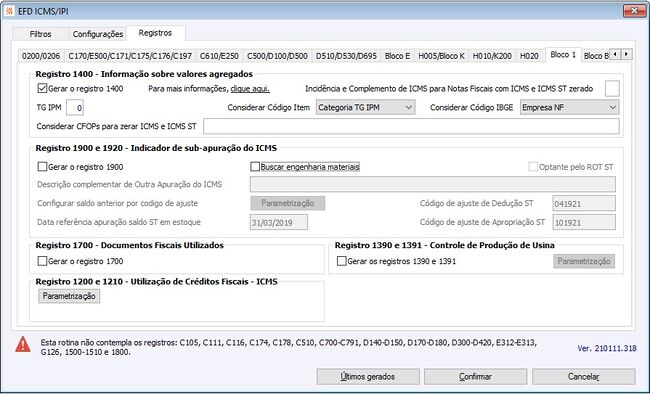This screenshot has height=394, width=650.
Task: Open the H010/K200 tab
Action: tap(492, 56)
